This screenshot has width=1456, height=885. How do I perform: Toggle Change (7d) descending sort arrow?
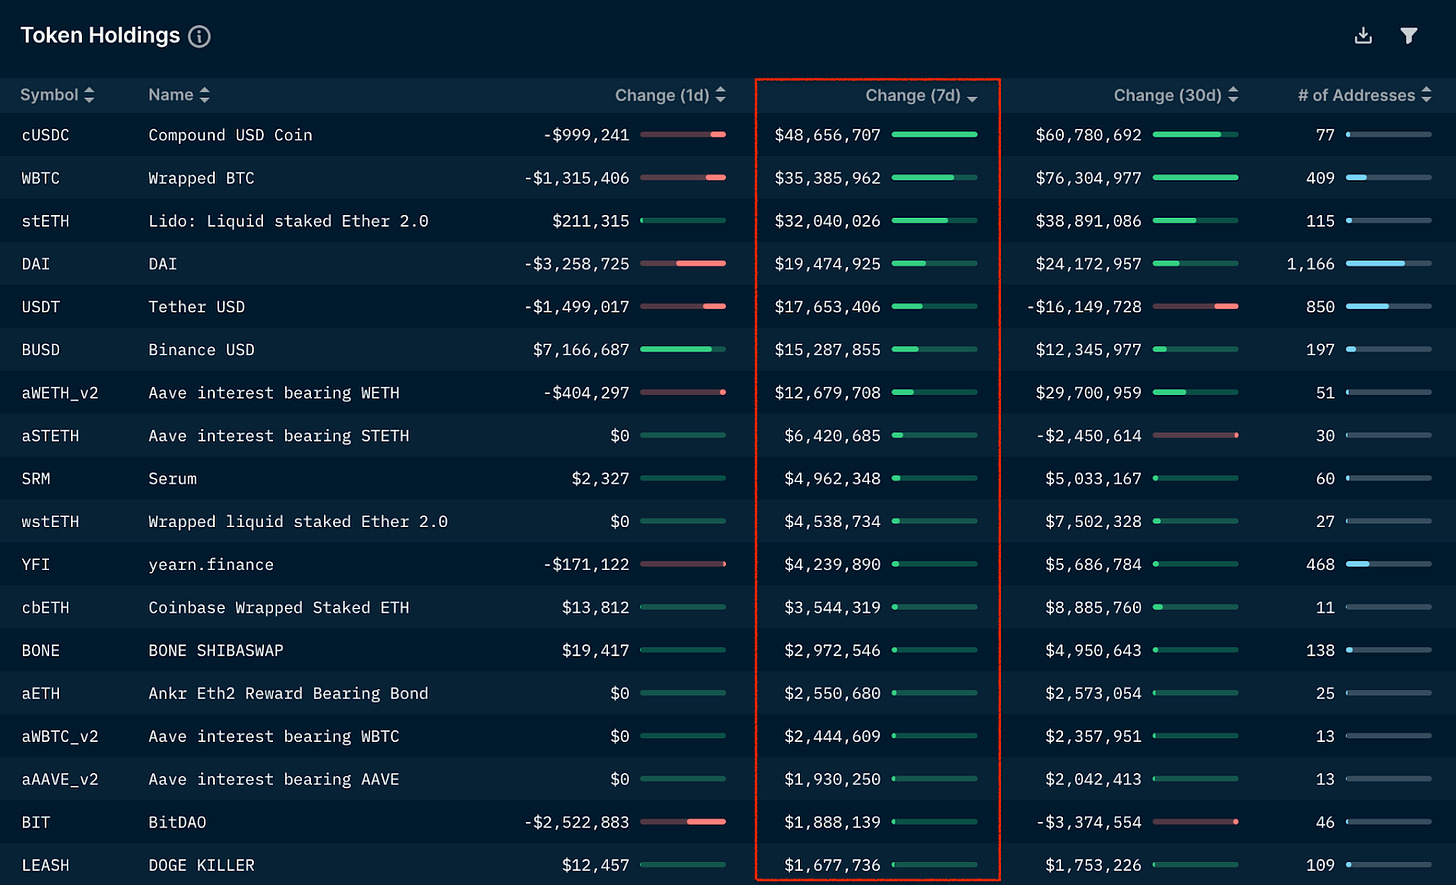(x=972, y=98)
